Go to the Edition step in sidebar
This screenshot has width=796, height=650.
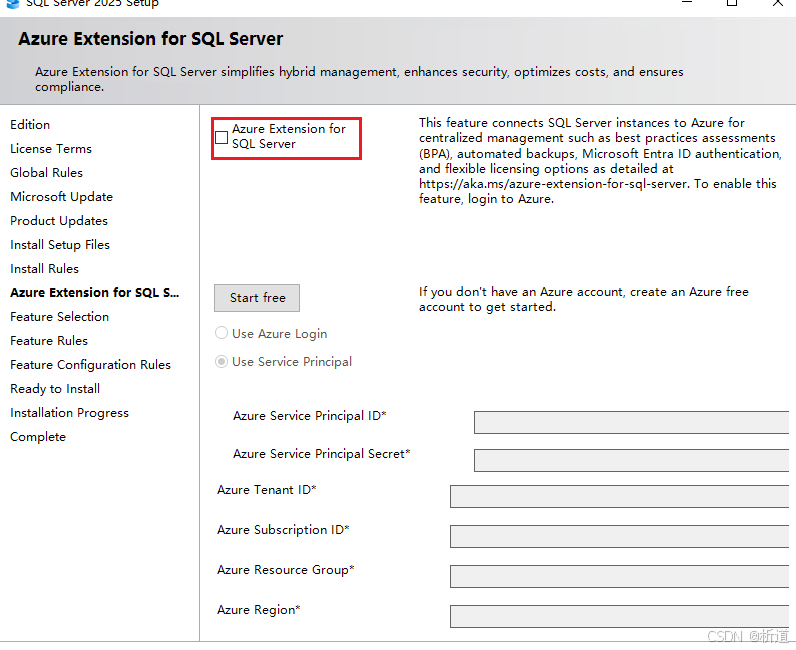coord(30,125)
